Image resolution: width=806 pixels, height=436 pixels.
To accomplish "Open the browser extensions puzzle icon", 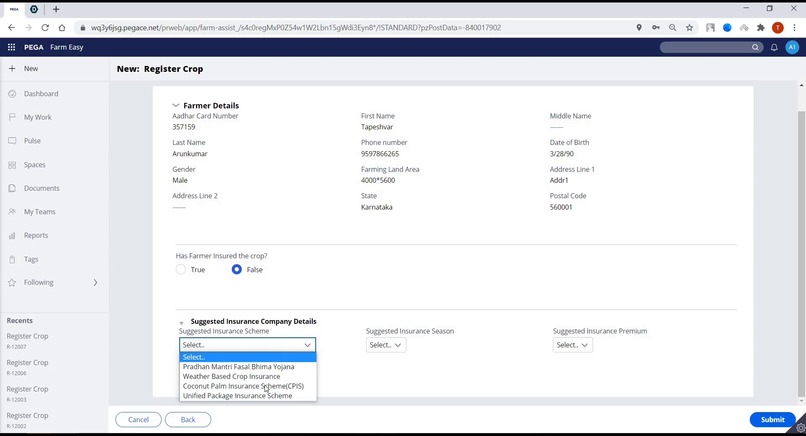I will tap(761, 28).
